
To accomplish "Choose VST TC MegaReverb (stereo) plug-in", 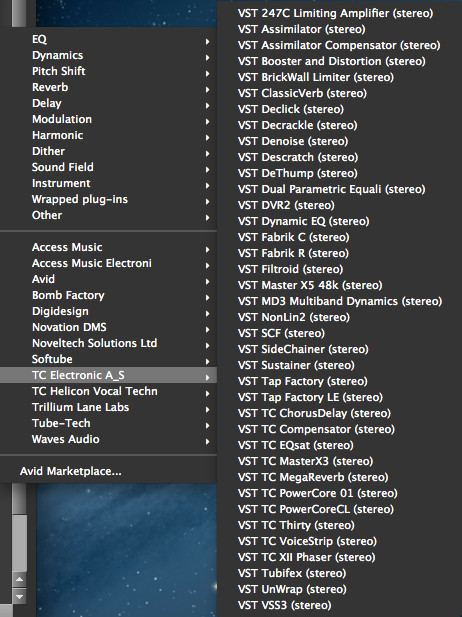I will pyautogui.click(x=313, y=477).
